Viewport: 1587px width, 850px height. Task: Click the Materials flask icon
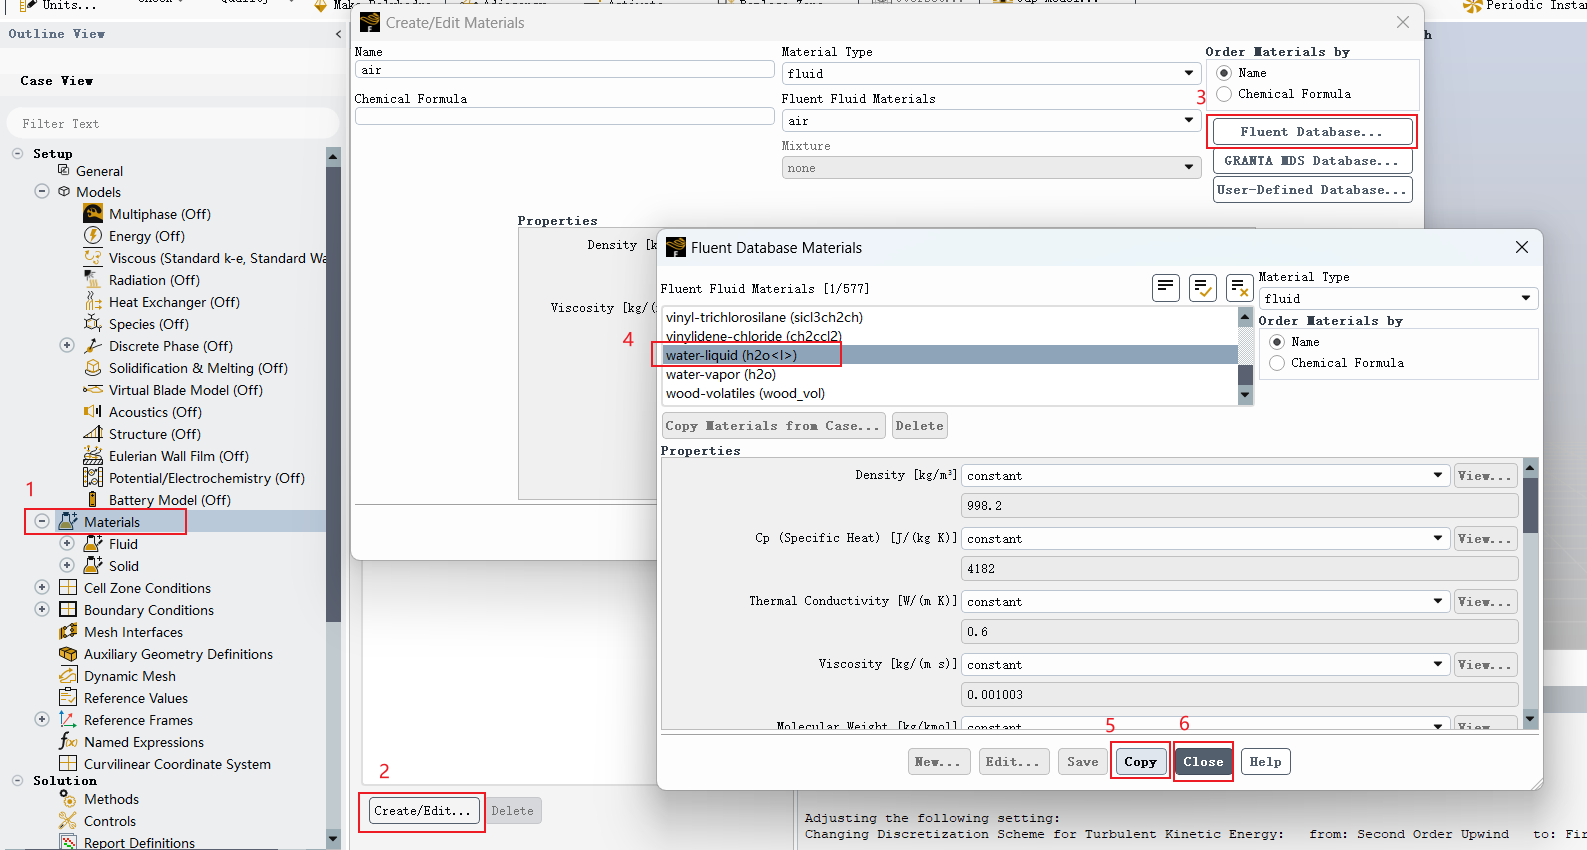point(68,521)
